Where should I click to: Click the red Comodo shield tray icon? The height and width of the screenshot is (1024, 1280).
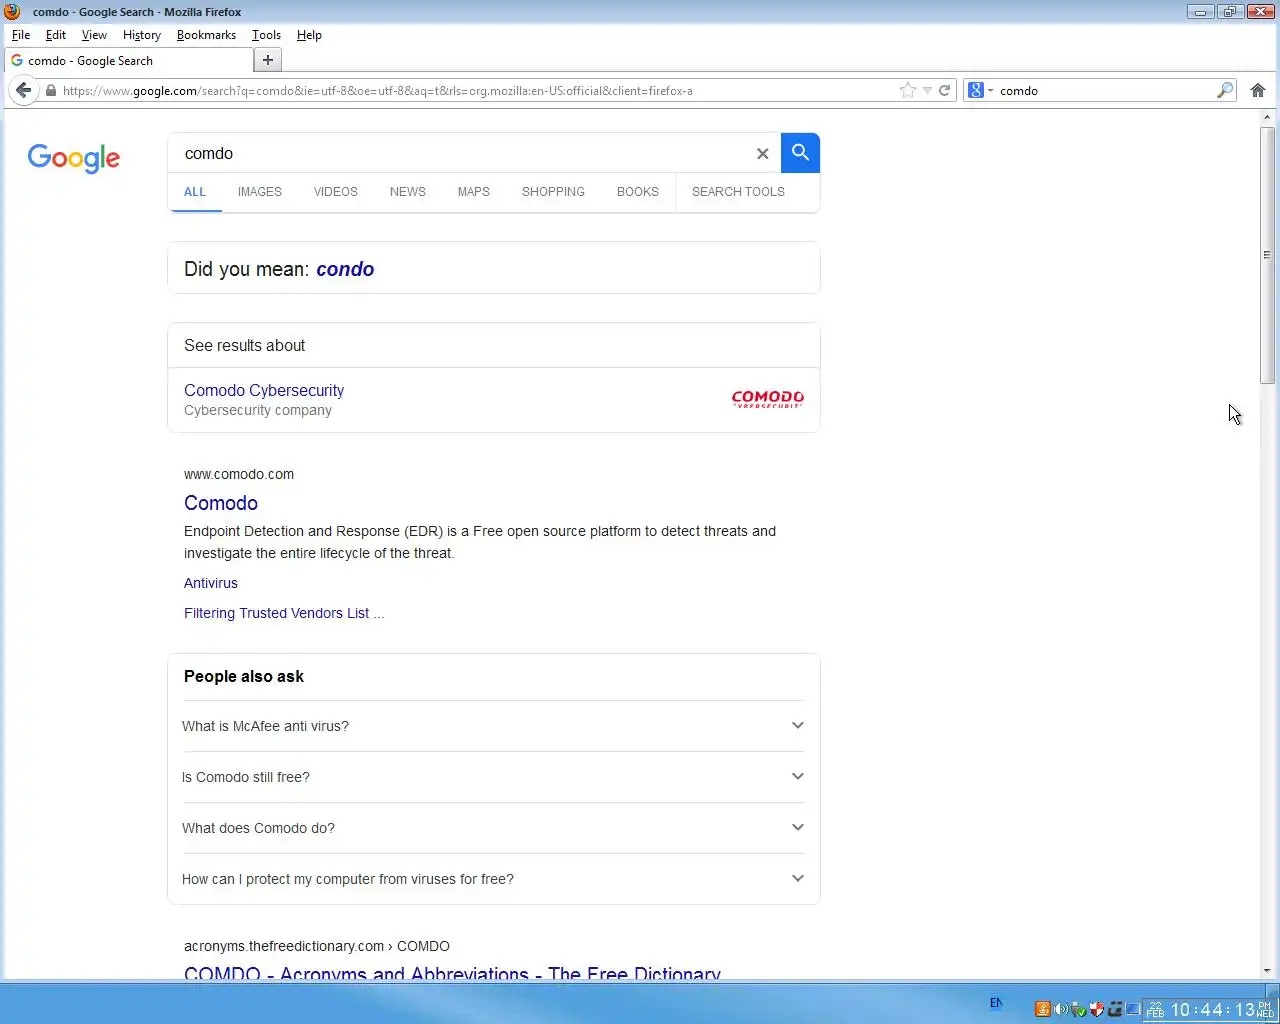coord(1097,1009)
